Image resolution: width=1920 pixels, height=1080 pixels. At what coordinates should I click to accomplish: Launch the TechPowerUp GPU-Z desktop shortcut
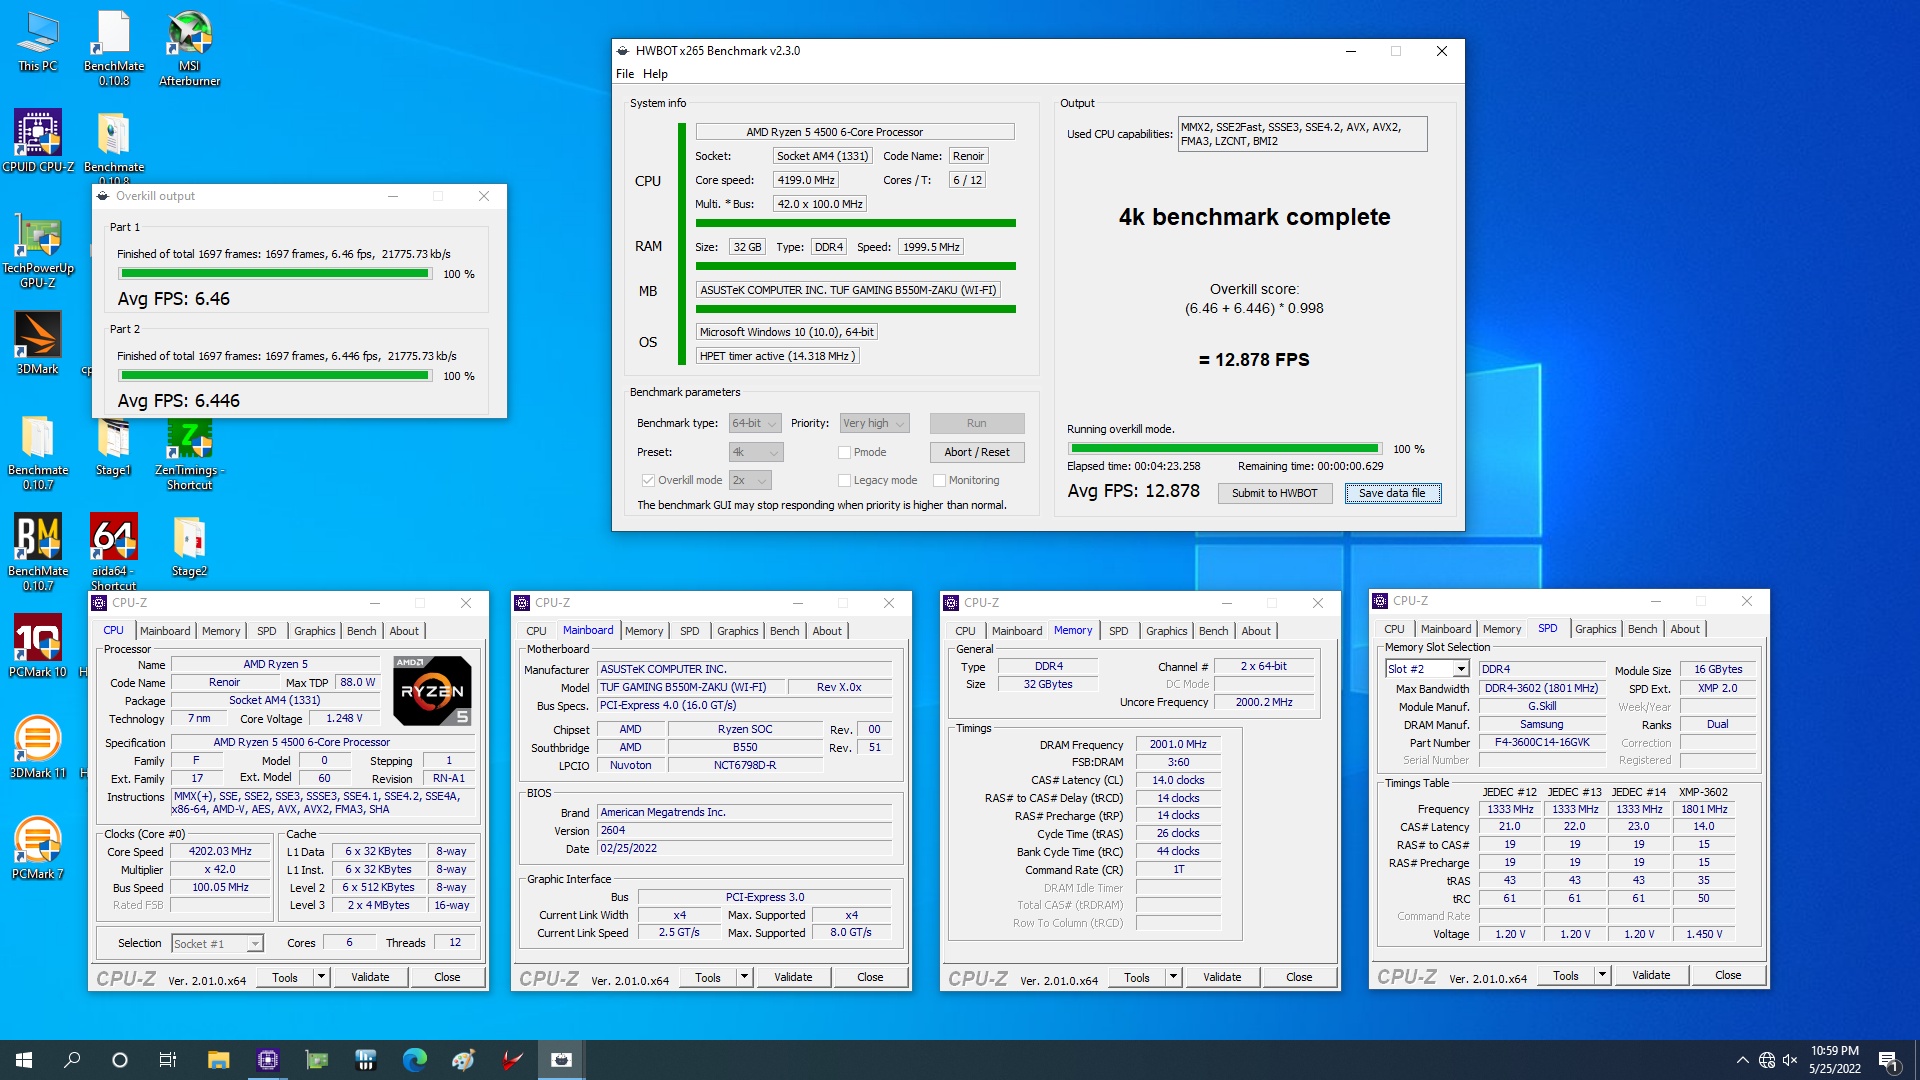click(38, 250)
